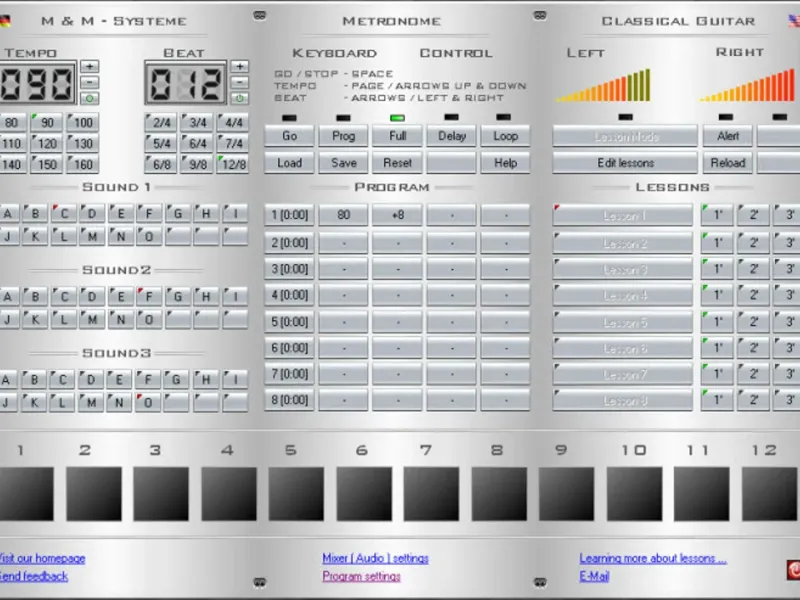
Task: Choose the 4/4 beat signature
Action: click(233, 122)
